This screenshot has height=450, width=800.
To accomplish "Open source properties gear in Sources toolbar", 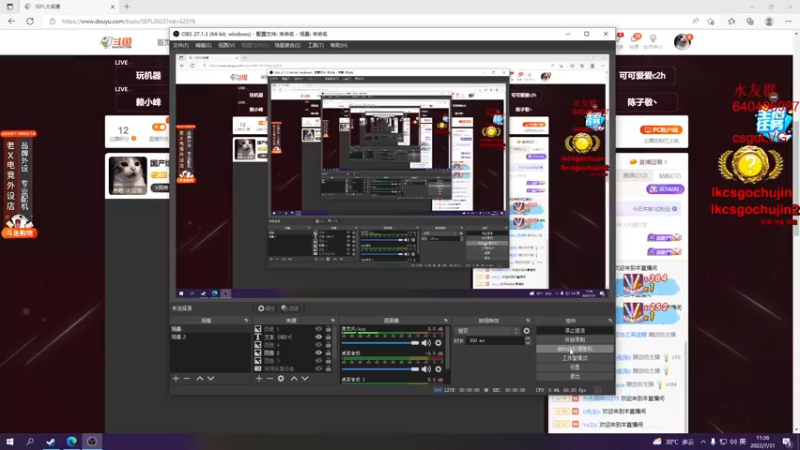I will tap(281, 379).
